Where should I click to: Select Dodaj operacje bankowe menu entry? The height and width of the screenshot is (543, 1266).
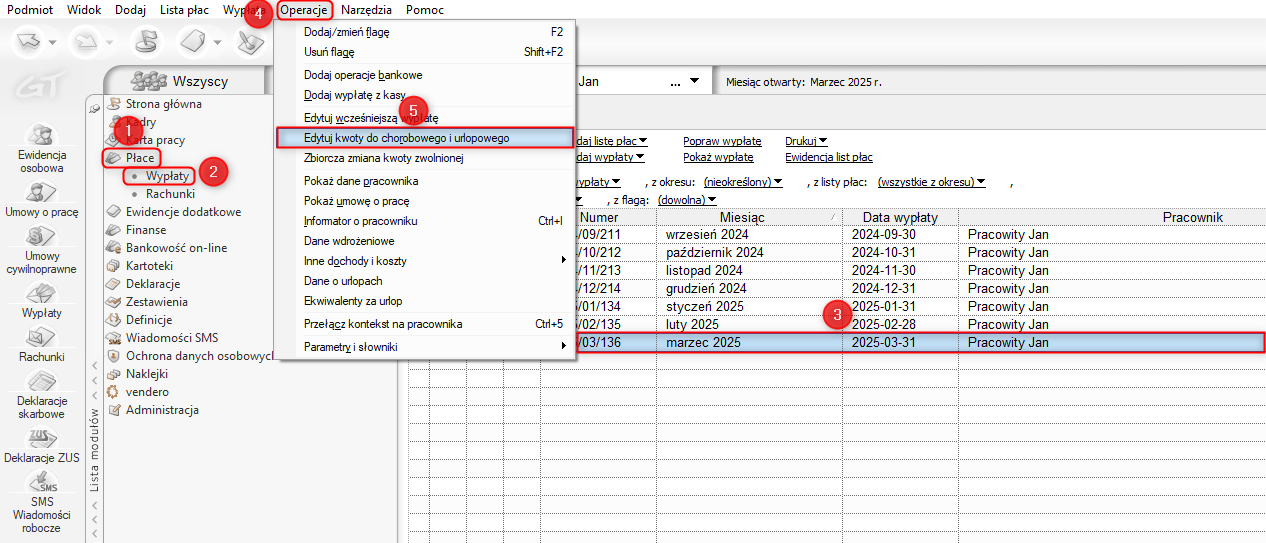coord(425,75)
